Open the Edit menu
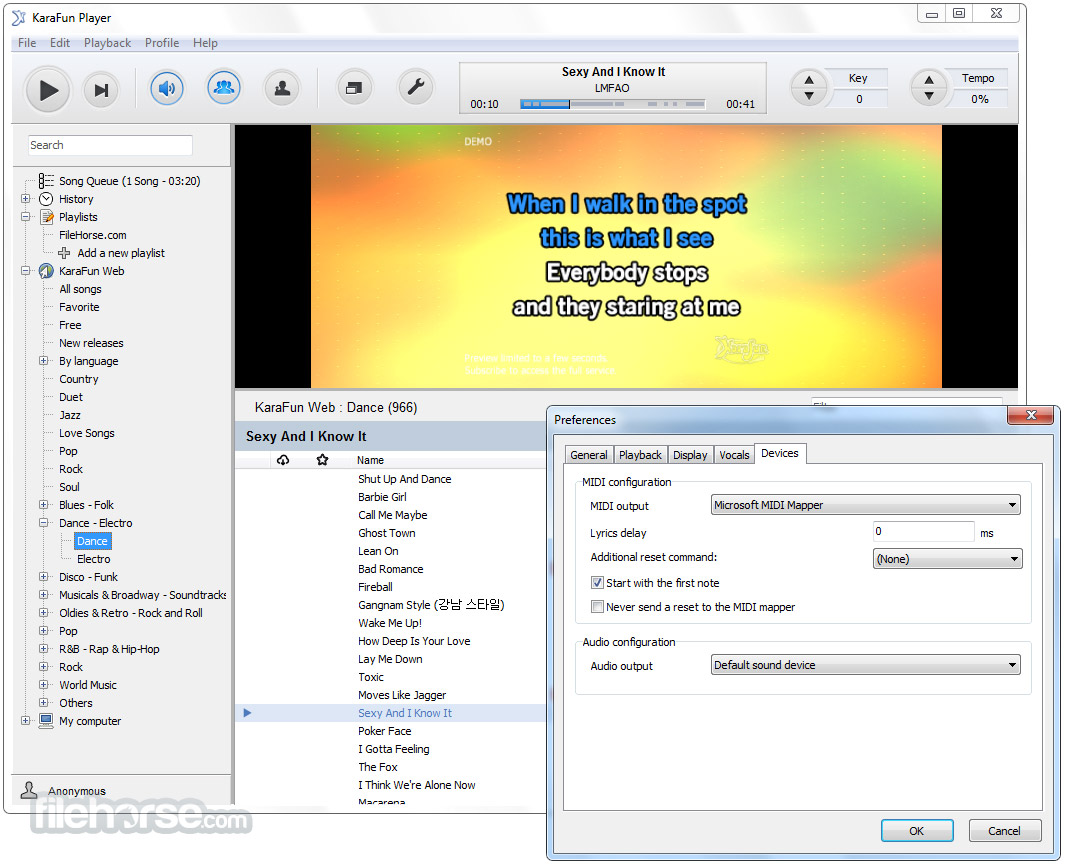Viewport: 1065px width, 864px height. pyautogui.click(x=60, y=43)
